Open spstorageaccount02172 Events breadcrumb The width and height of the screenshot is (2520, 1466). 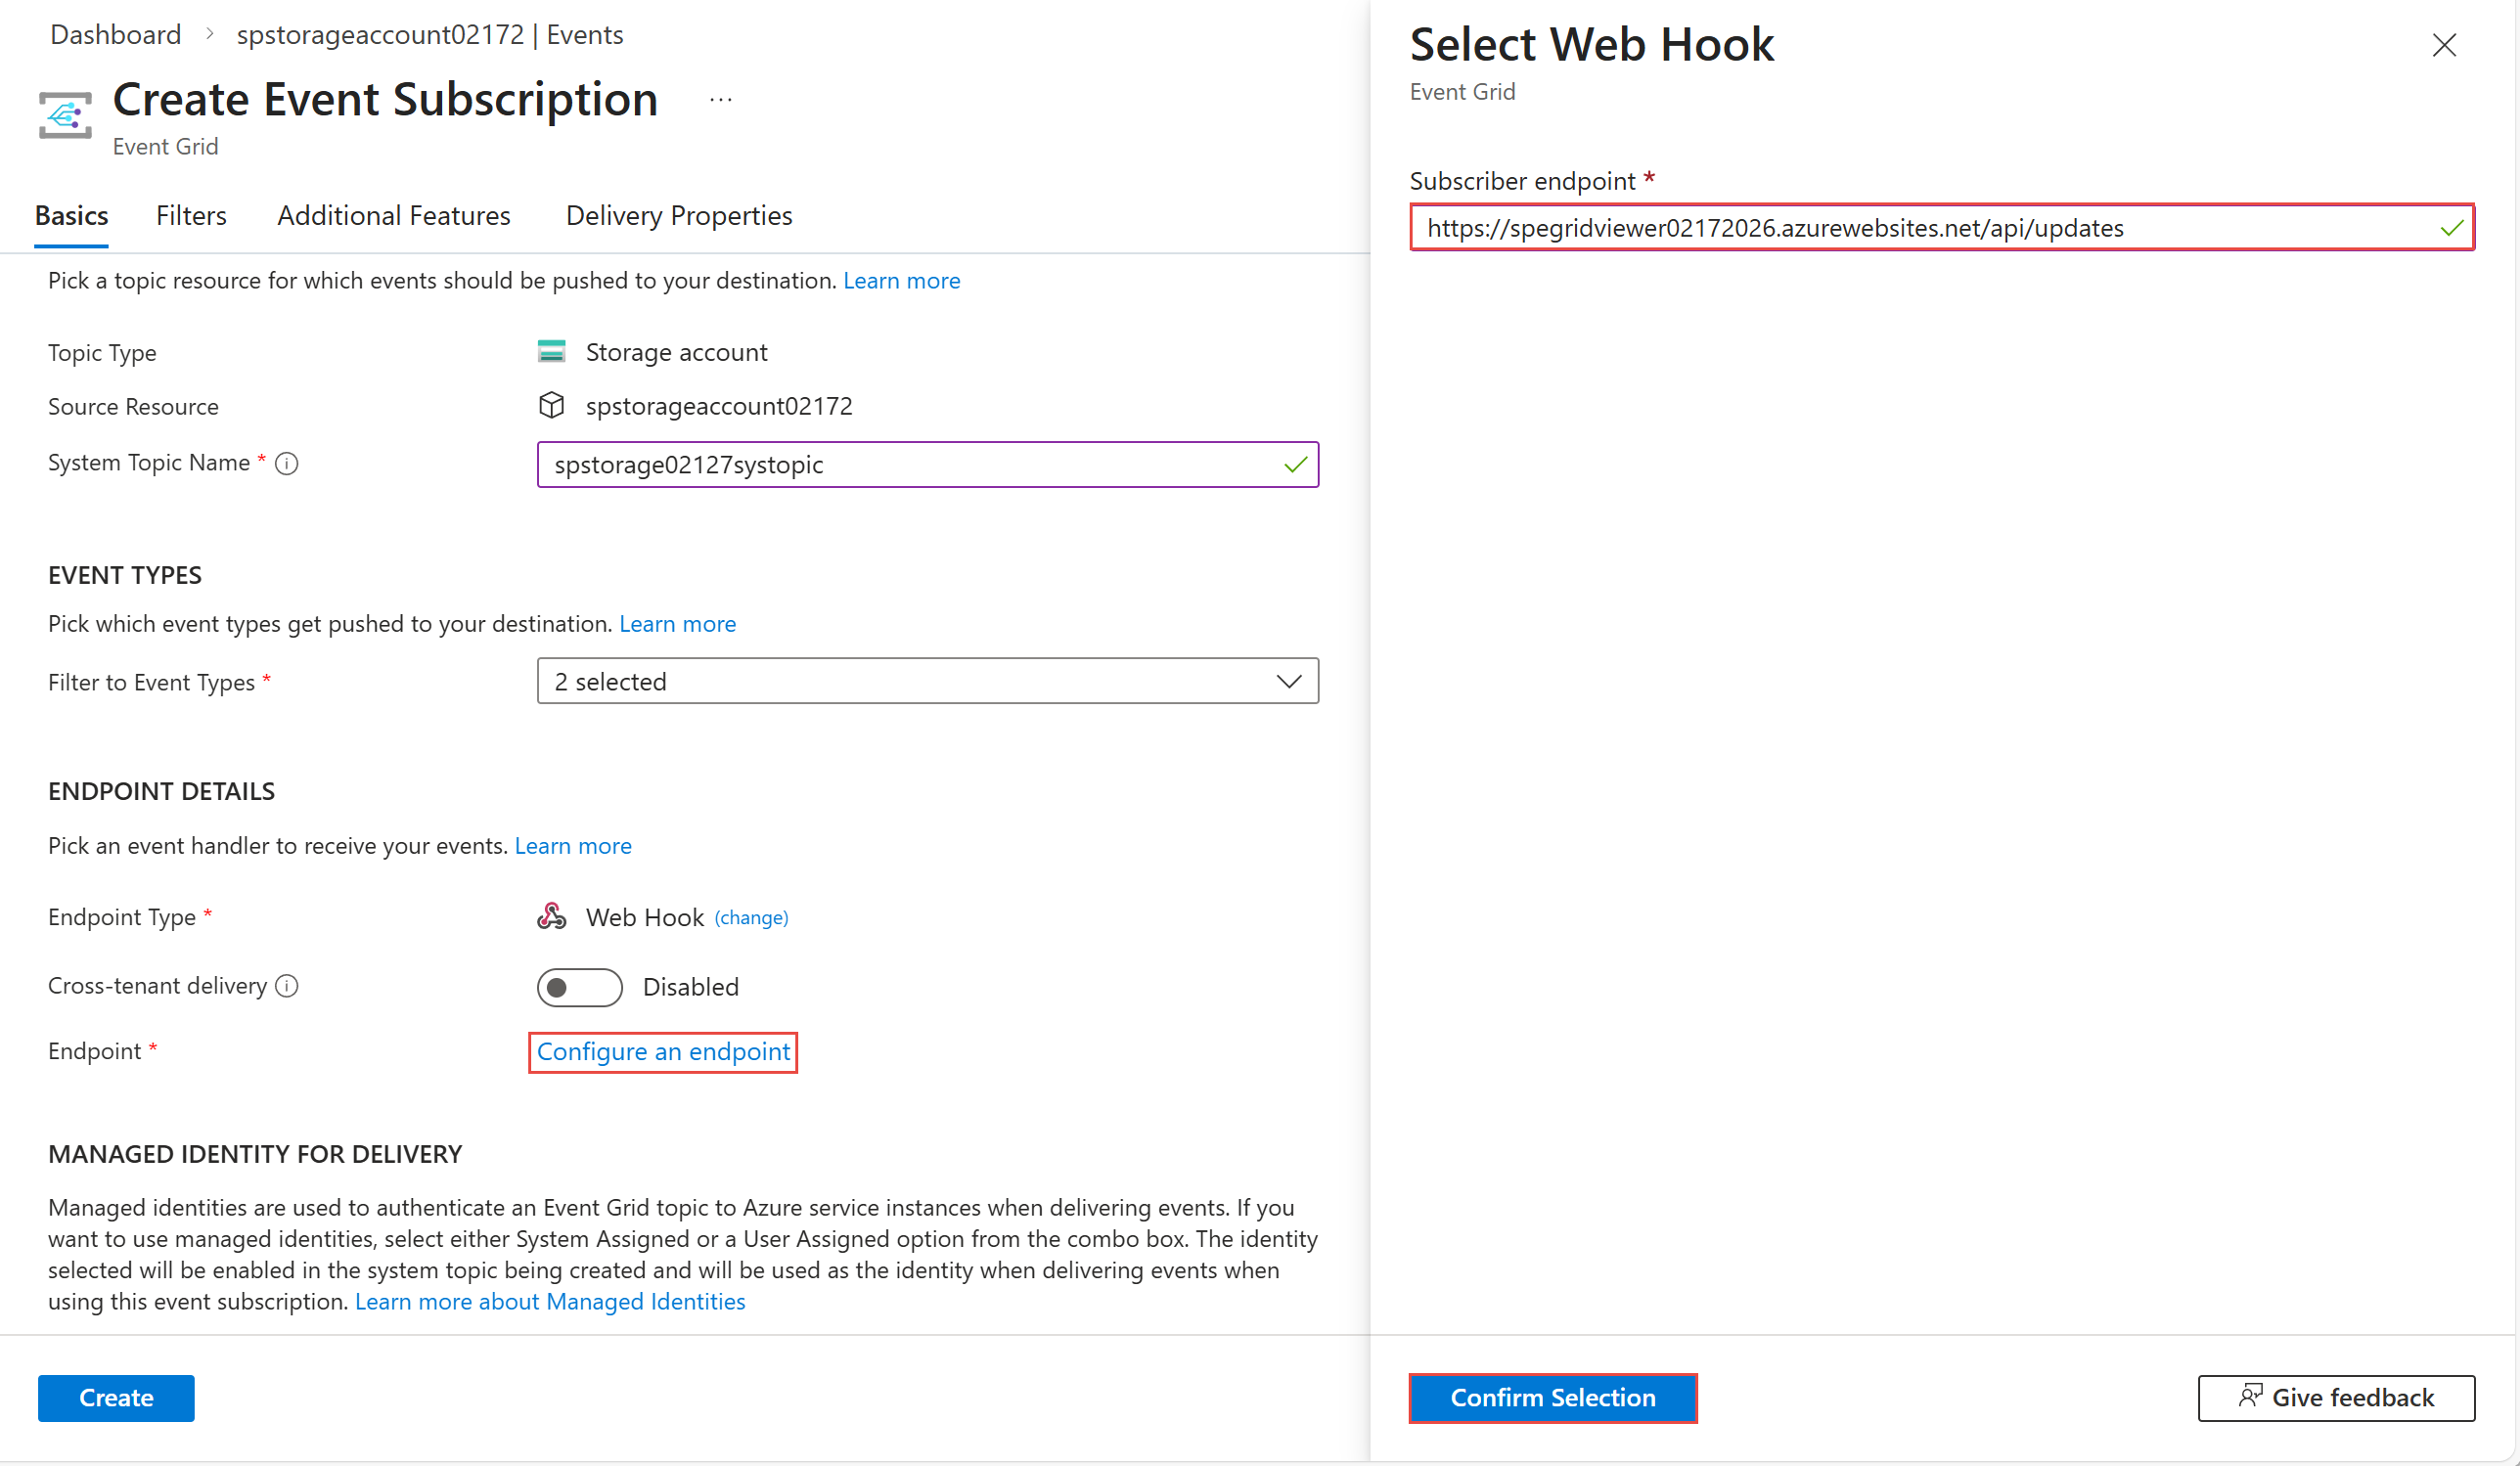click(x=430, y=34)
